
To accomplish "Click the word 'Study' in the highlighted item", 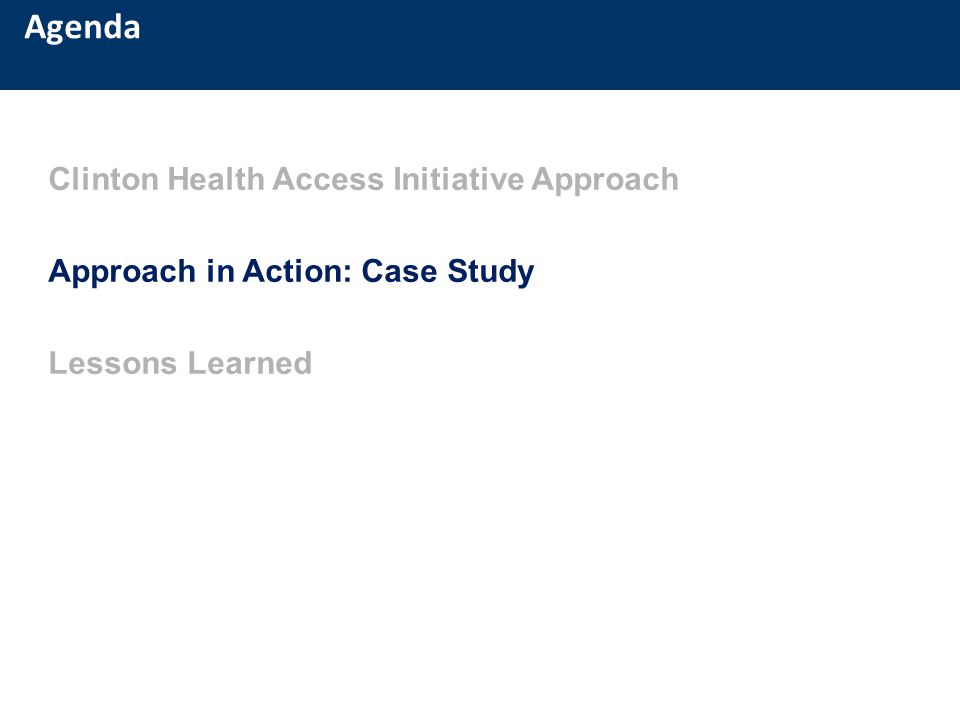I will pyautogui.click(x=490, y=273).
